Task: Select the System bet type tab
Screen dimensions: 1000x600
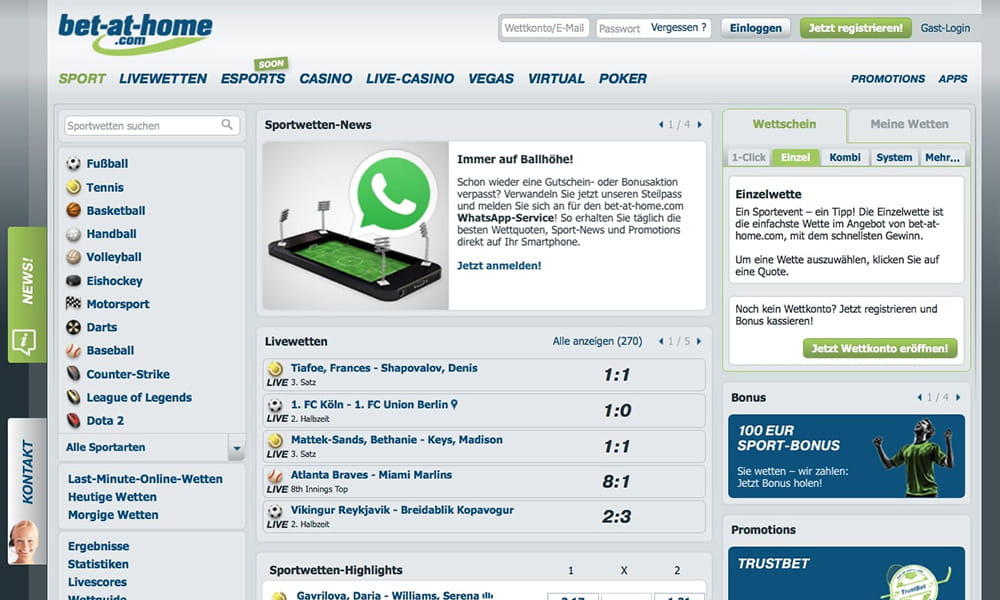Action: coord(894,157)
